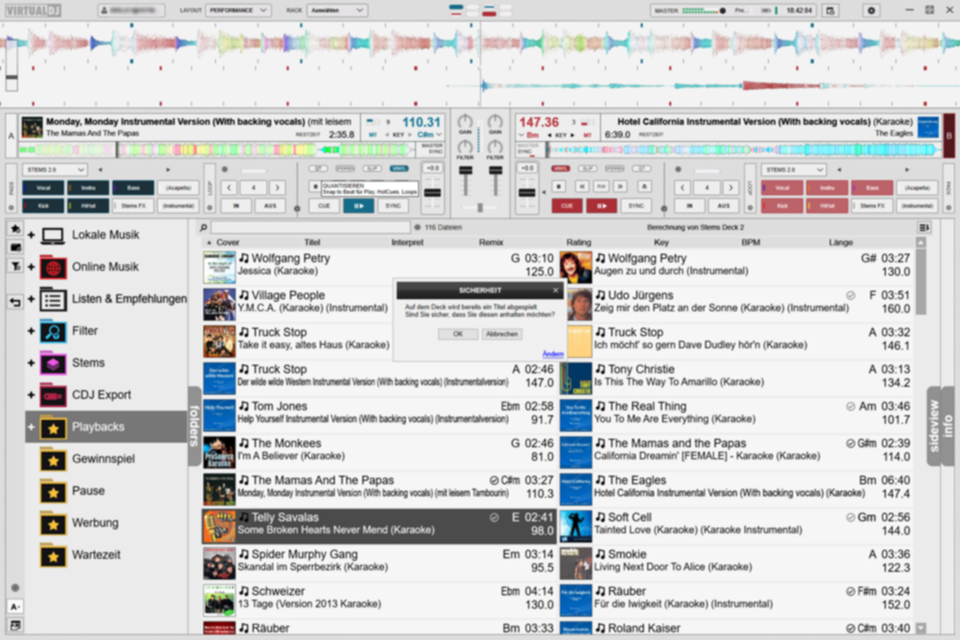Image resolution: width=960 pixels, height=640 pixels.
Task: Click the column options icon at top right of browser
Action: point(924,228)
